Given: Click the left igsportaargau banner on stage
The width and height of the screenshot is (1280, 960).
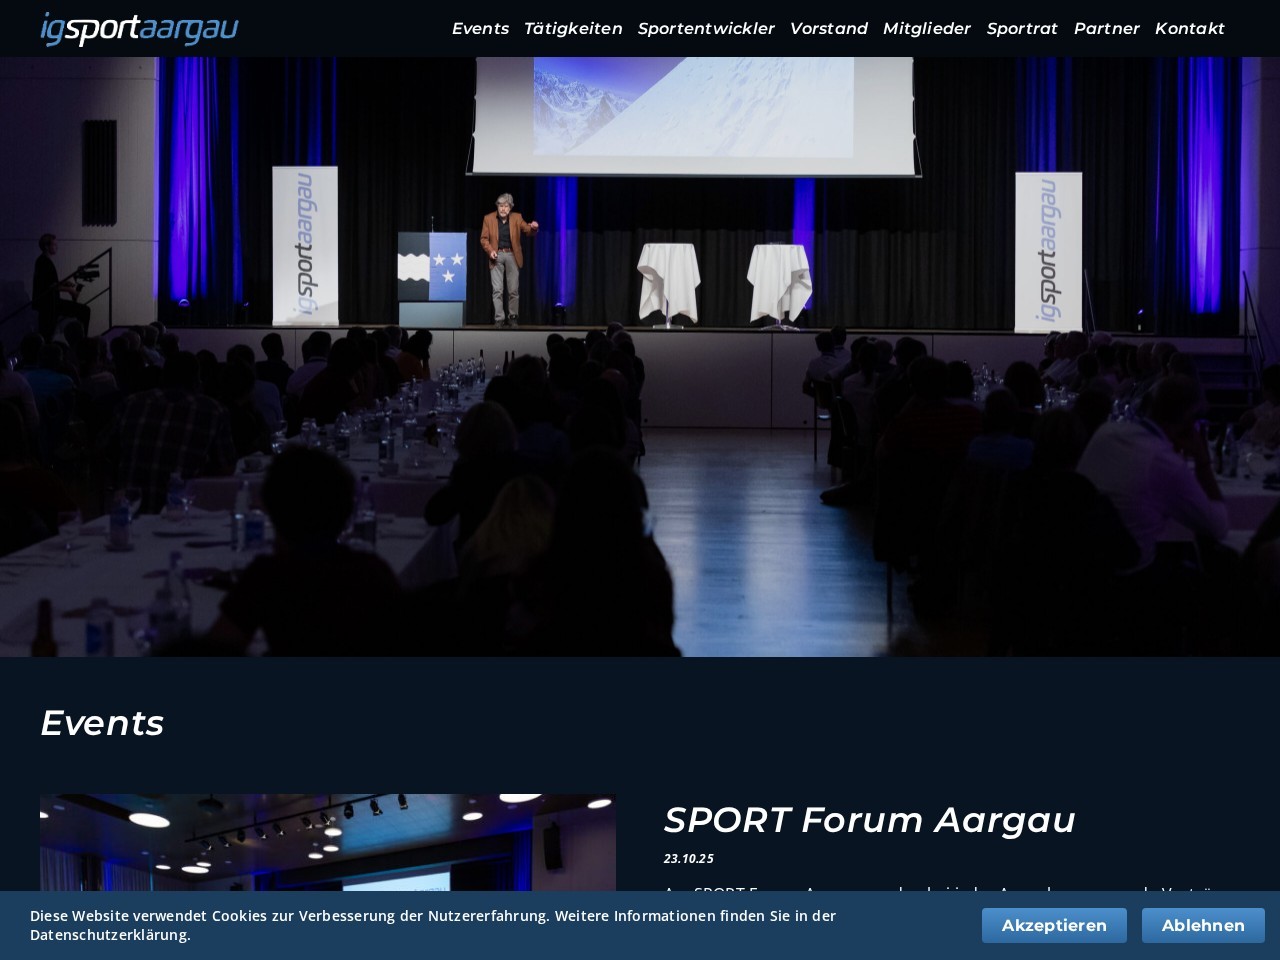Looking at the screenshot, I should pyautogui.click(x=305, y=246).
